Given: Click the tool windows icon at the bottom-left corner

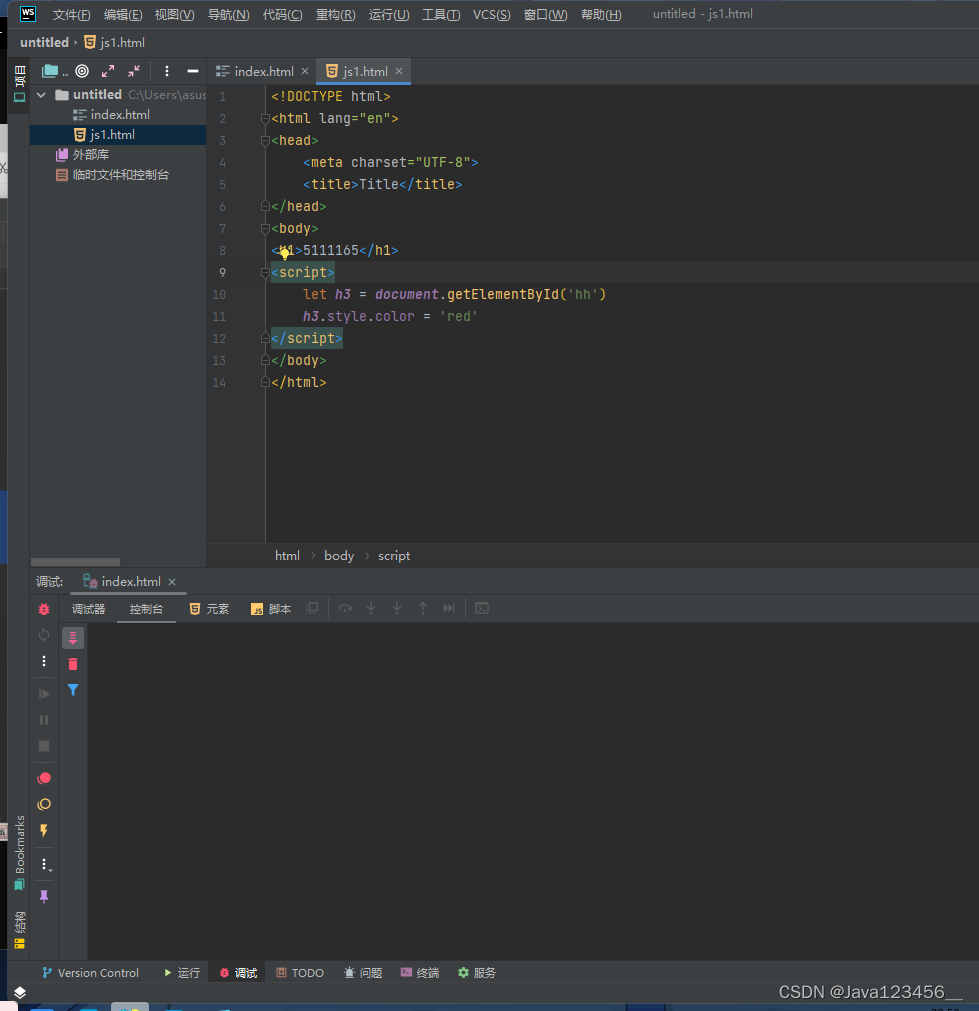Looking at the screenshot, I should pyautogui.click(x=19, y=992).
